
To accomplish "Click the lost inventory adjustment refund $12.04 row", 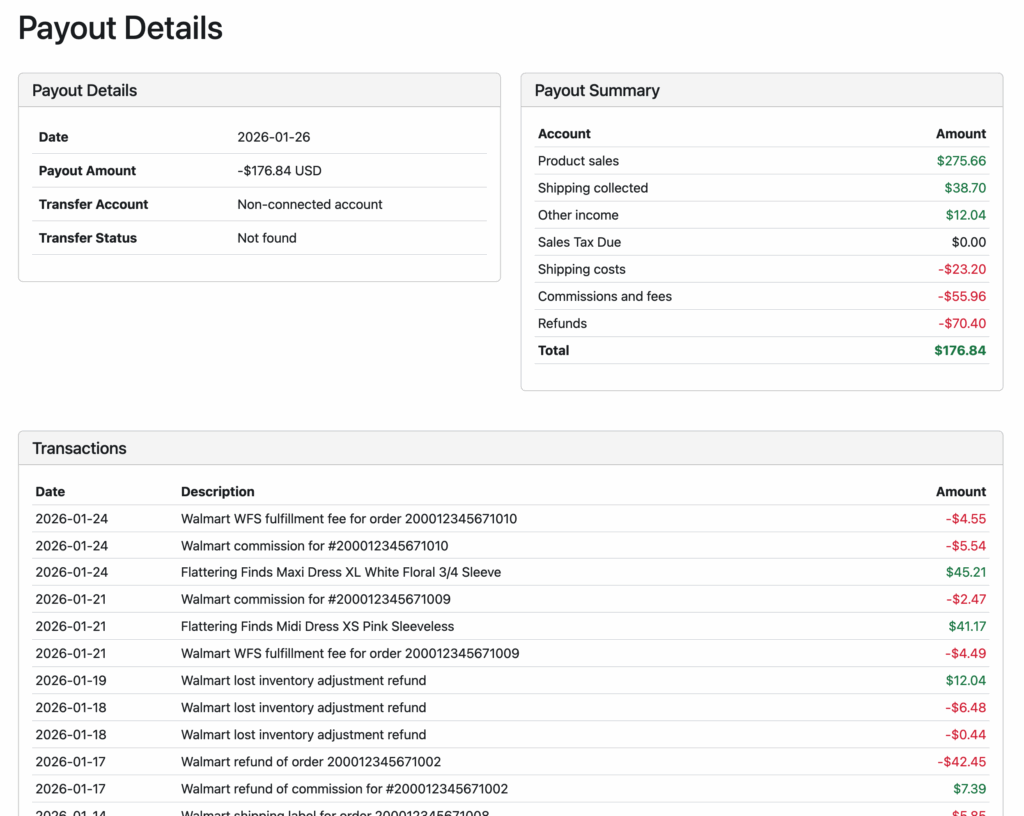I will [303, 680].
